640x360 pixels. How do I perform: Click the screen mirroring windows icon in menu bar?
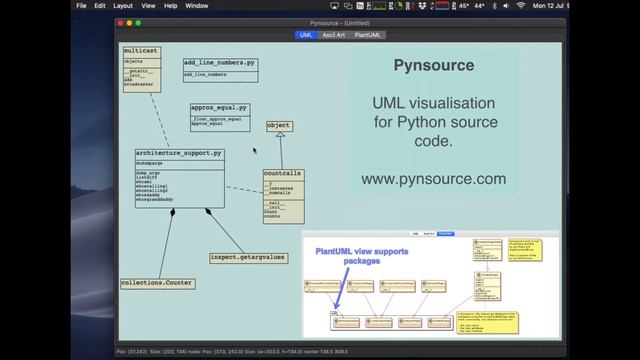click(x=348, y=6)
